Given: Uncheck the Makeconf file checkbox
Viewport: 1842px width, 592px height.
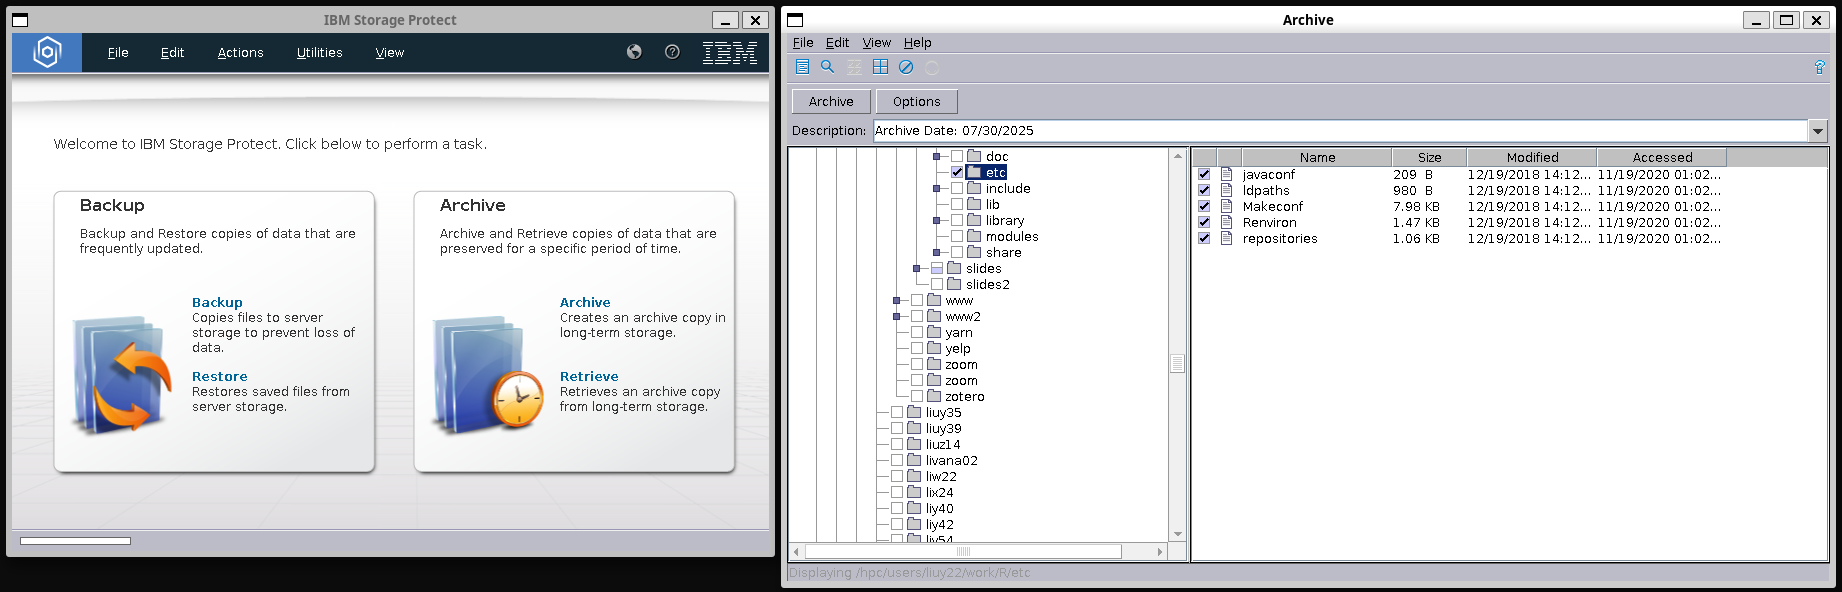Looking at the screenshot, I should click(1204, 206).
